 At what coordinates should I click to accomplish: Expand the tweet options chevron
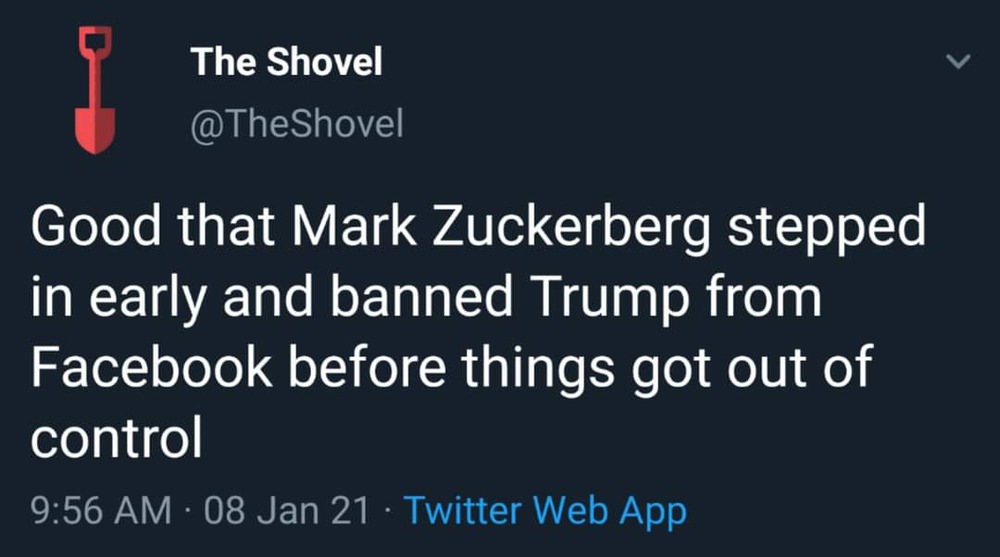(x=957, y=61)
